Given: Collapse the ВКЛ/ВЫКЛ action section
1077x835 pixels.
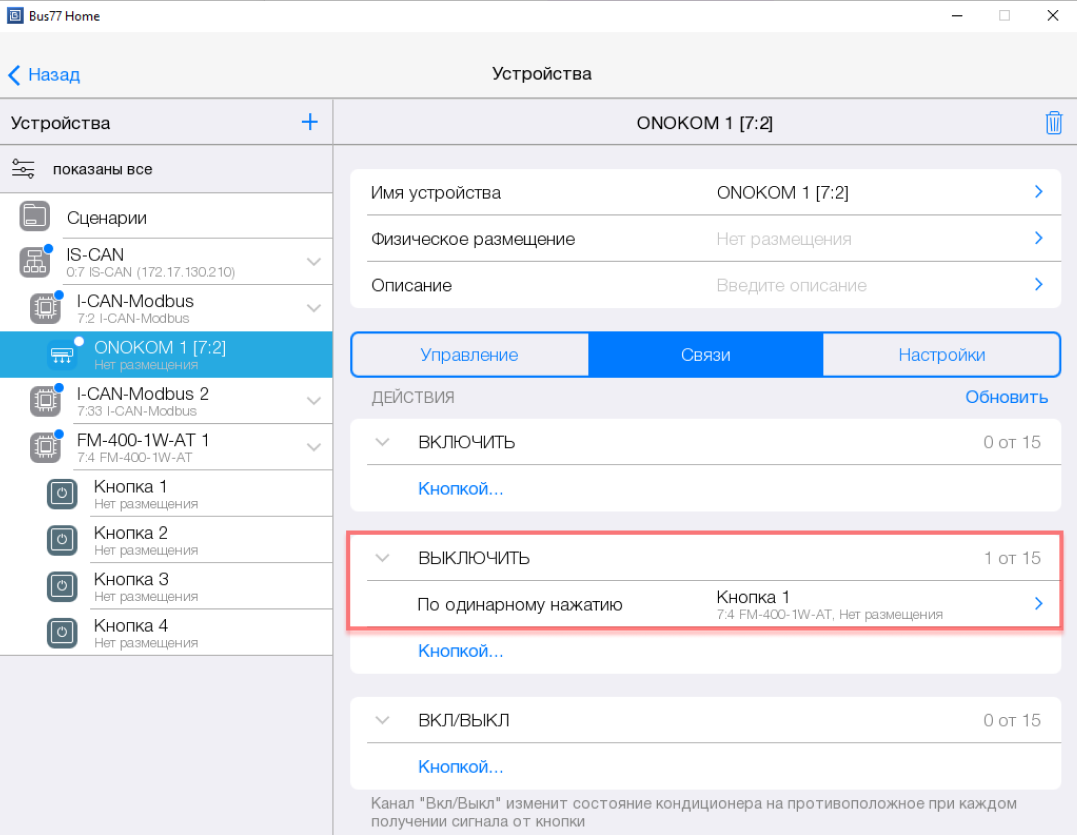Looking at the screenshot, I should pos(382,720).
